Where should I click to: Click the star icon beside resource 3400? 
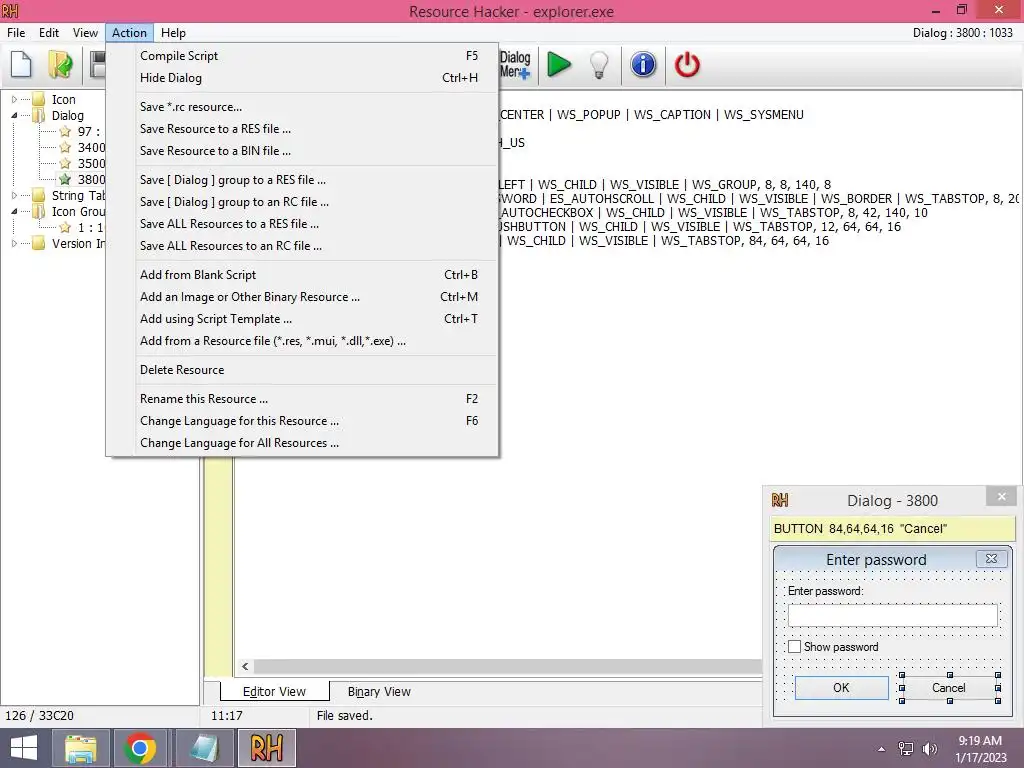[65, 148]
